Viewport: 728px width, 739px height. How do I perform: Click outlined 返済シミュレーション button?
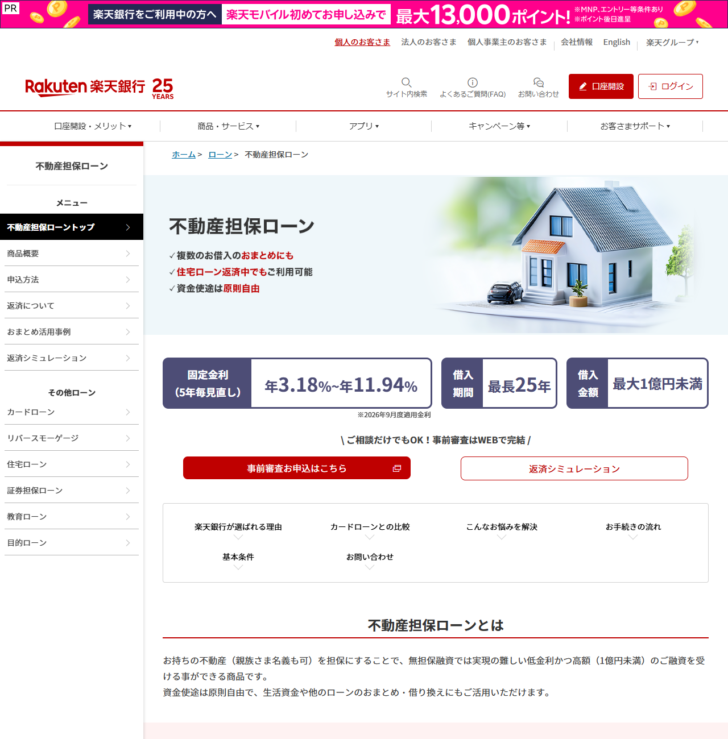coord(574,468)
